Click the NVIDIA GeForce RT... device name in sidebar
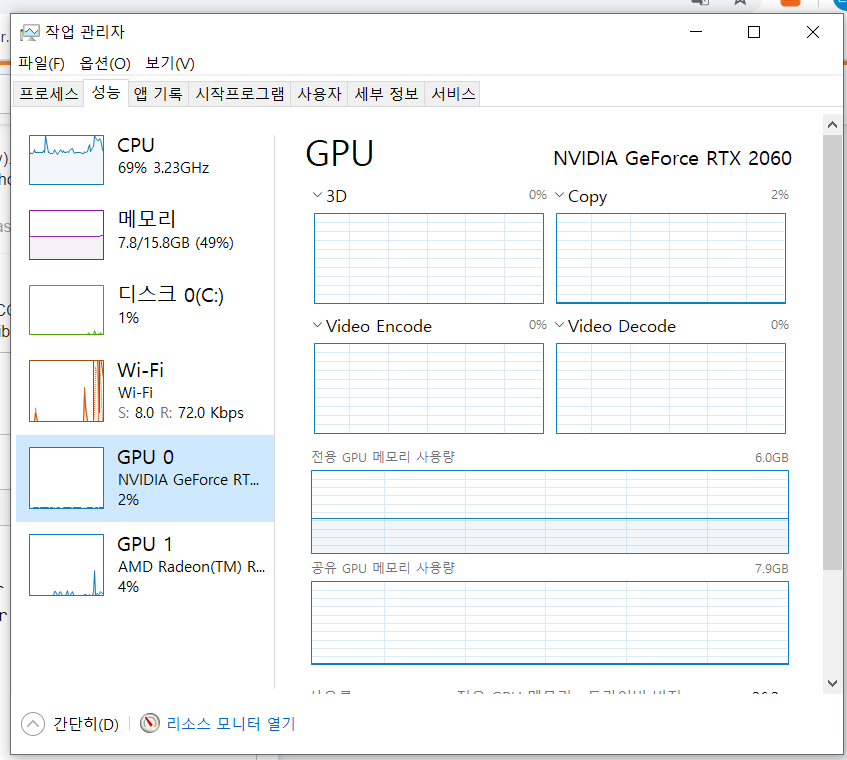 pyautogui.click(x=189, y=480)
